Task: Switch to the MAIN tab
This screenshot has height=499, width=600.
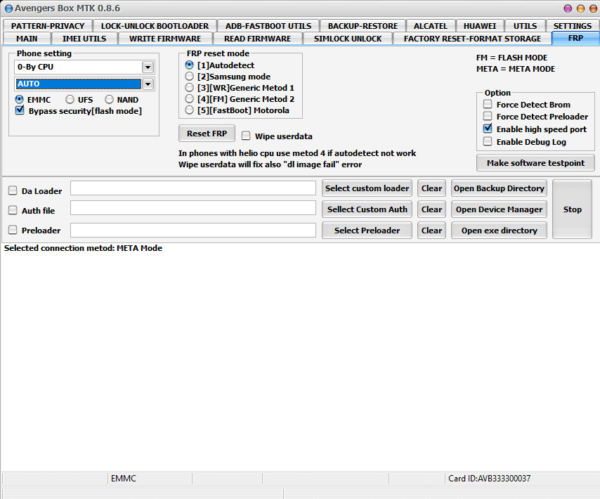Action: pyautogui.click(x=27, y=39)
